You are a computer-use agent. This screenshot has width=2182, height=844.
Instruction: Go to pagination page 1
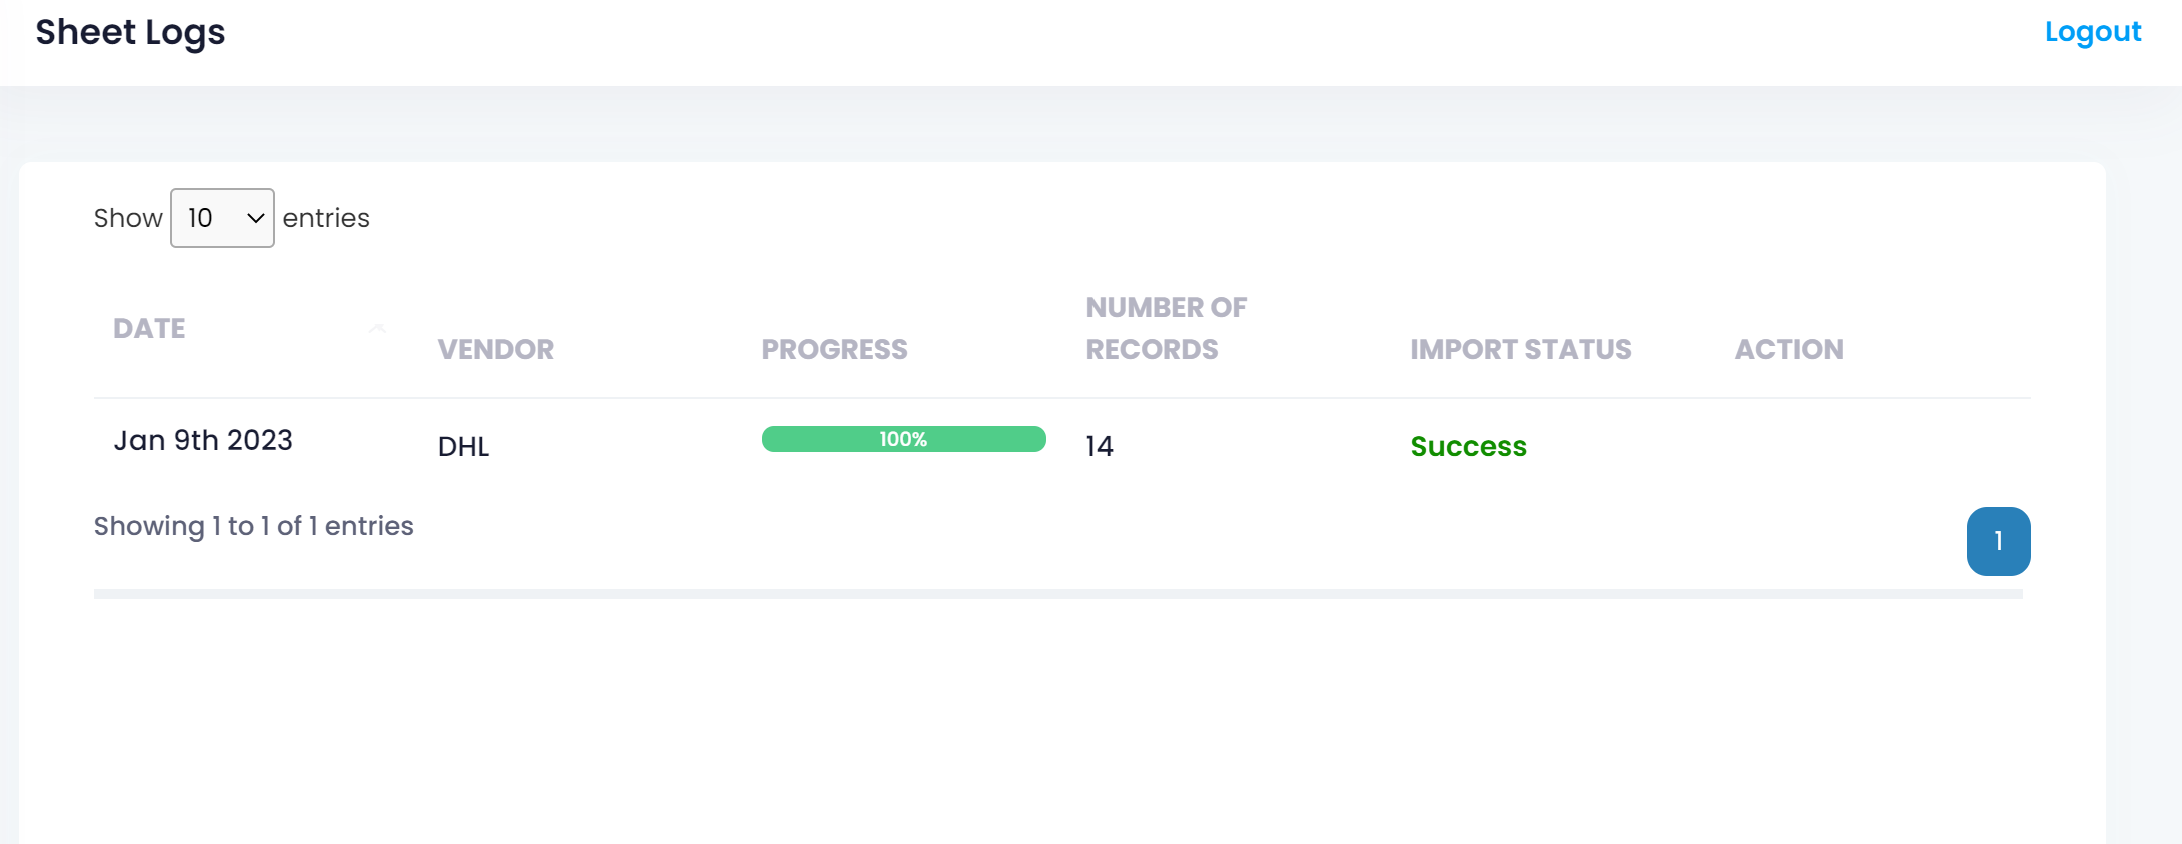click(x=1998, y=541)
